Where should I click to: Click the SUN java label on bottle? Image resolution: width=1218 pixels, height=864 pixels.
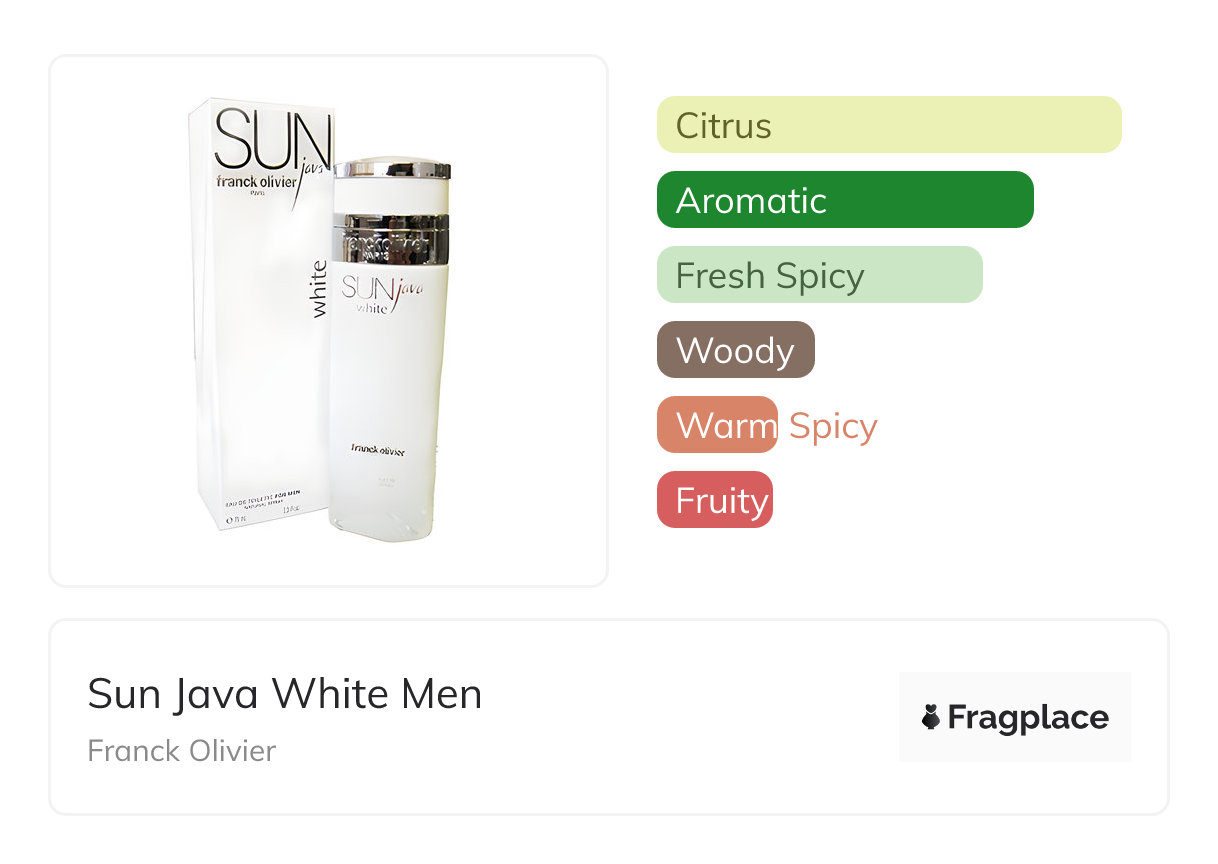(381, 294)
